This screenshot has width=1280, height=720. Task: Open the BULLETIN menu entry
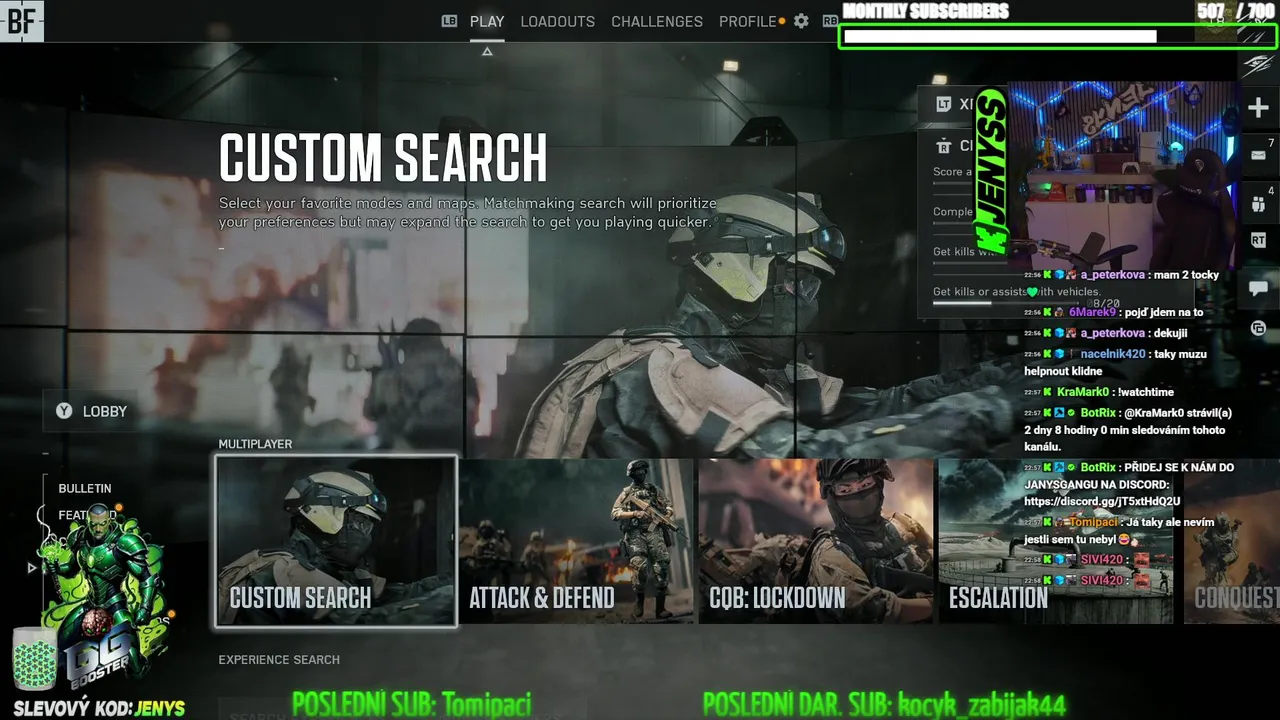point(85,488)
